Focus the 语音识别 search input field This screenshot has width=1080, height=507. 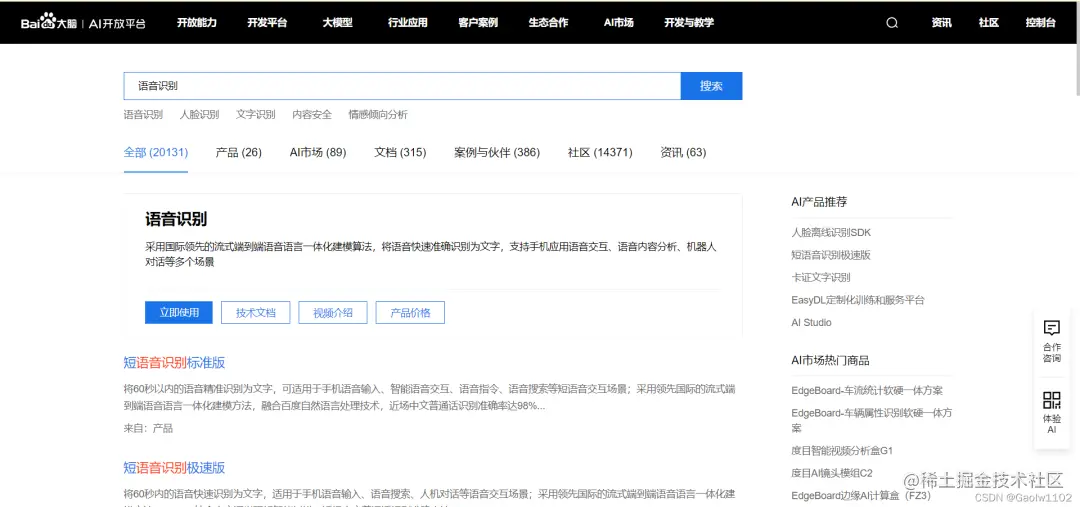[402, 86]
